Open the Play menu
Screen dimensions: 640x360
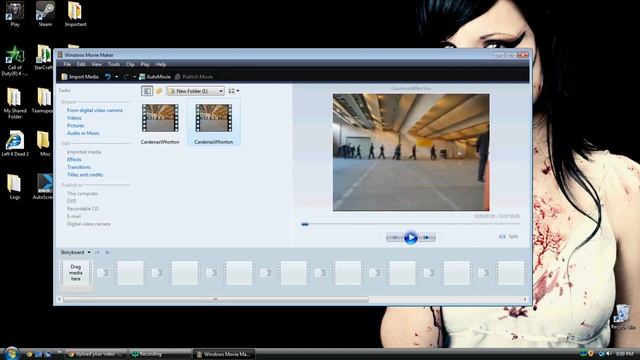tap(145, 64)
